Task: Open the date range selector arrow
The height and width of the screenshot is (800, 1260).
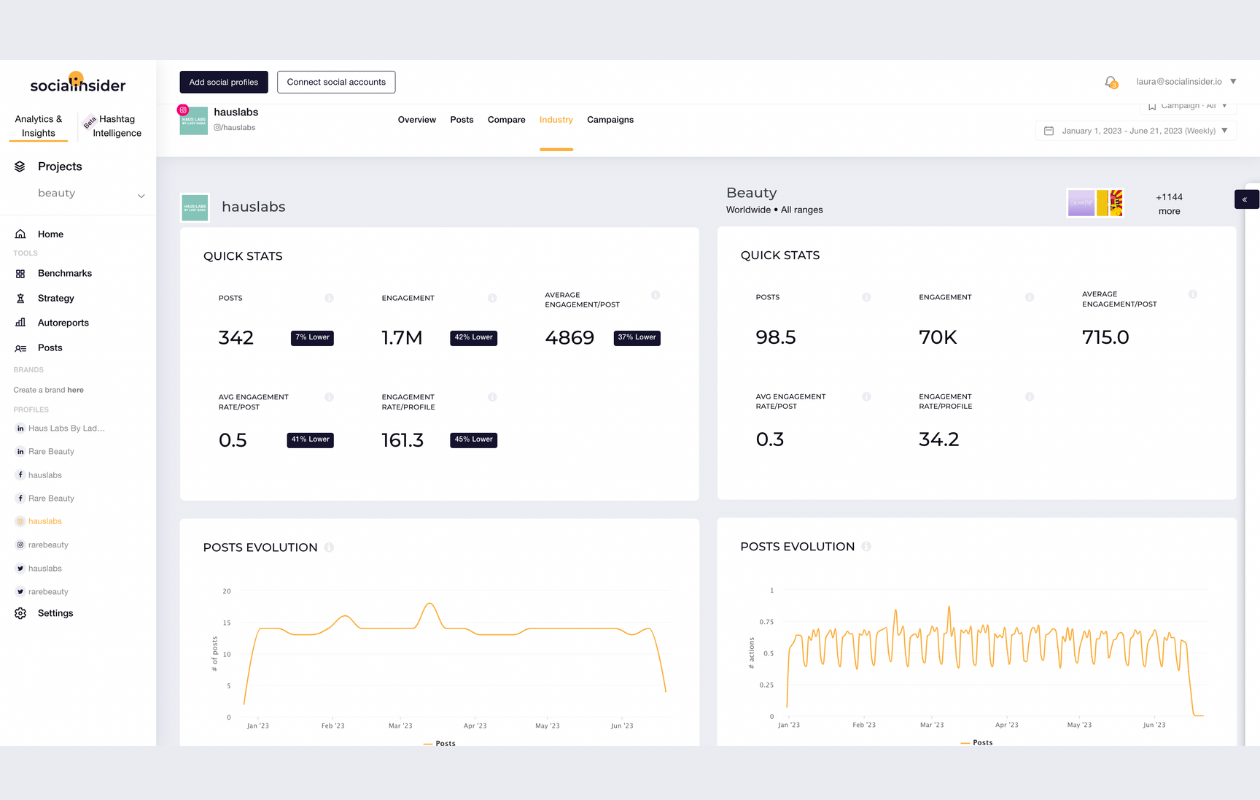Action: (x=1224, y=131)
